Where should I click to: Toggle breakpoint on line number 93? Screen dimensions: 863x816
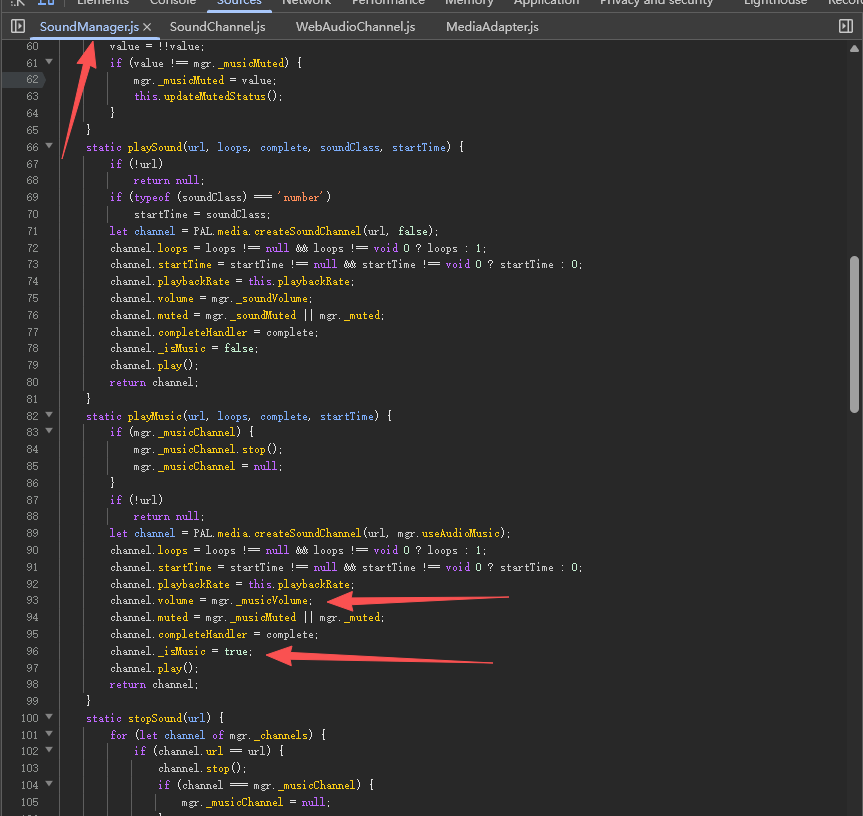(x=31, y=600)
